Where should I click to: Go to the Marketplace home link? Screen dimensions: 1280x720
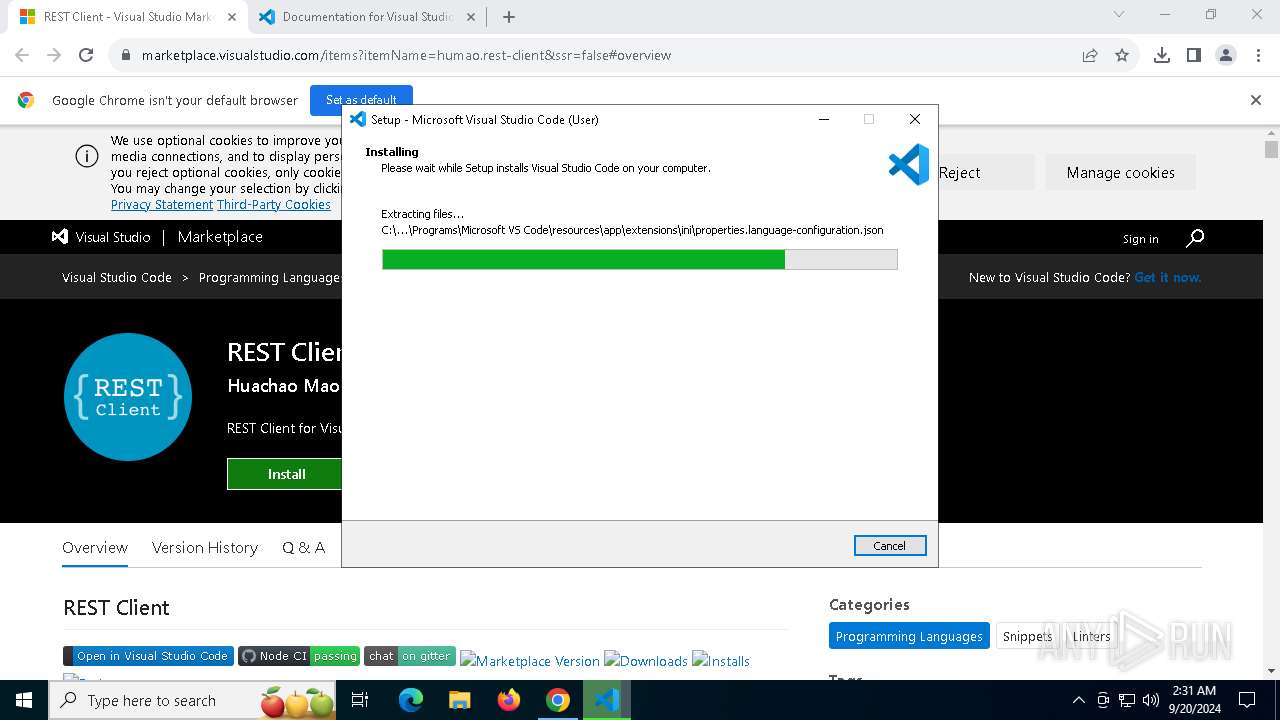pyautogui.click(x=220, y=237)
